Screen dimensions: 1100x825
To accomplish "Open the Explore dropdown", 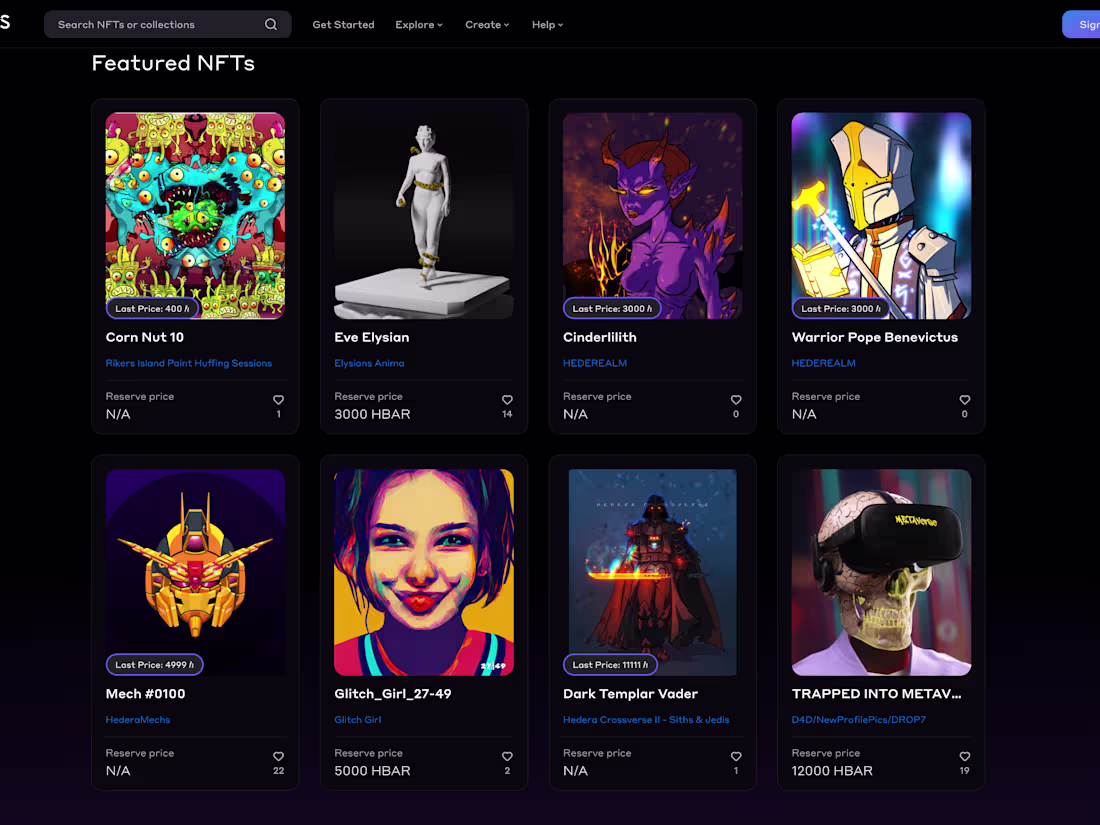I will 419,24.
